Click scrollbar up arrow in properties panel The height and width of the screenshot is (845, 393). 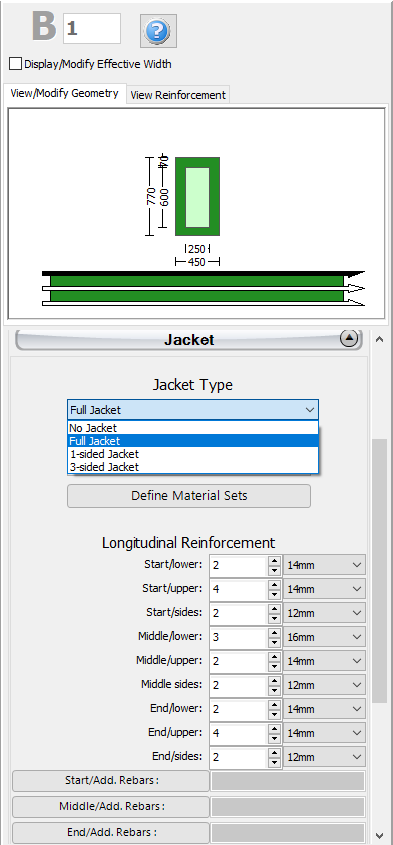coord(380,340)
